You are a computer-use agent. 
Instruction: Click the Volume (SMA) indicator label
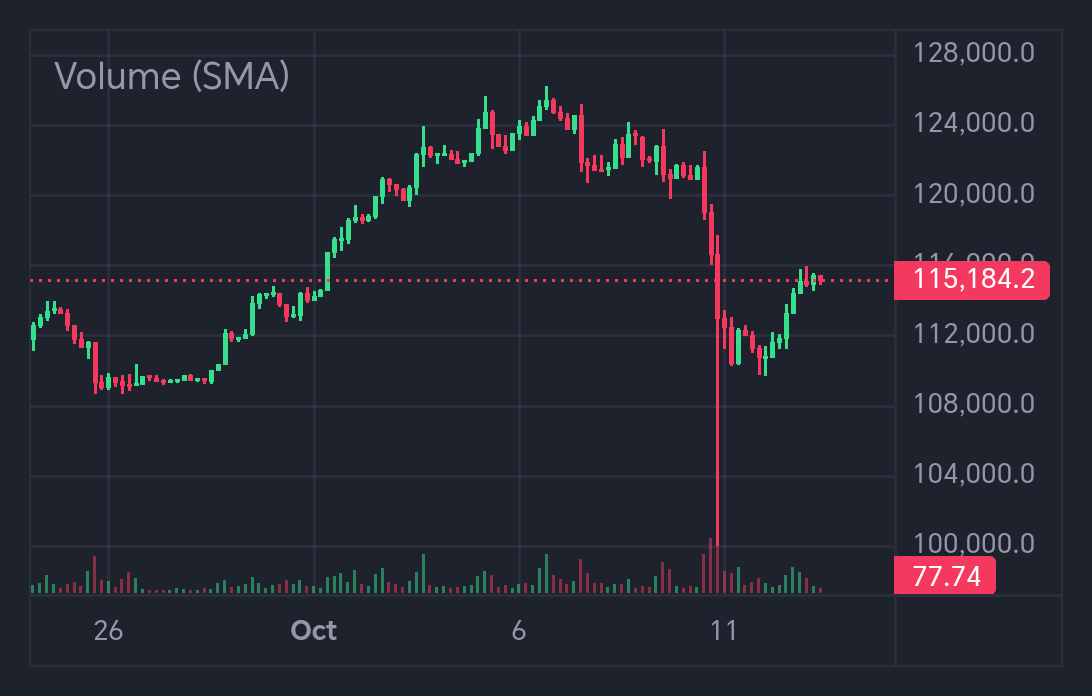[x=172, y=76]
